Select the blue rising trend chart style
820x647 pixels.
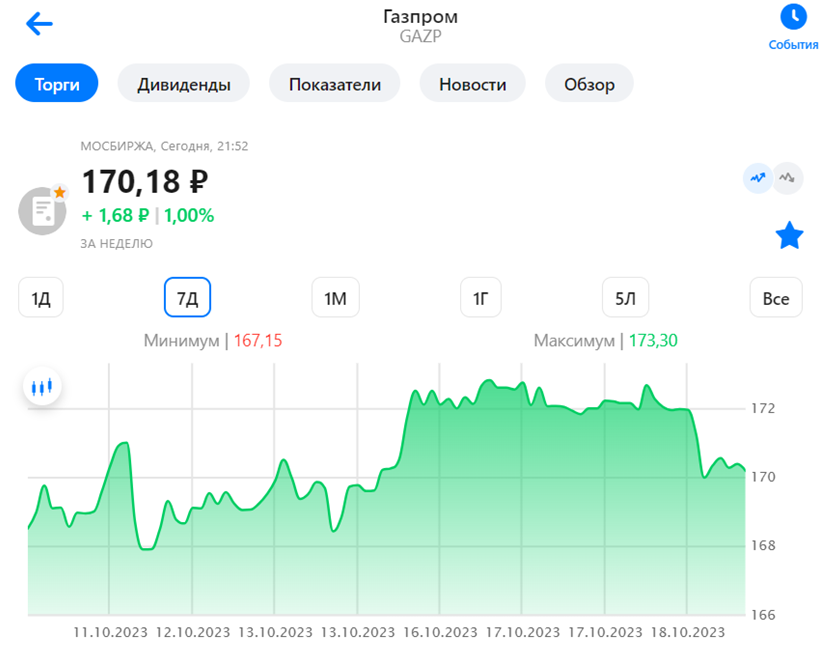[x=757, y=177]
